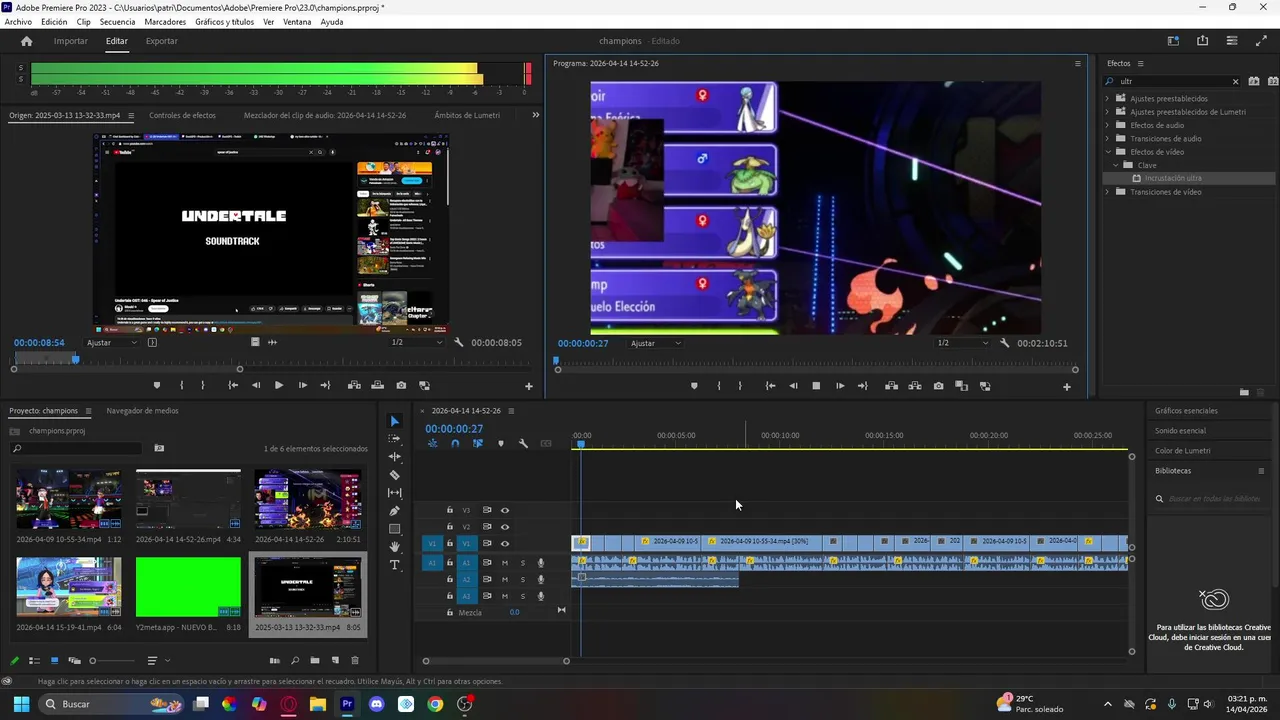Image resolution: width=1280 pixels, height=720 pixels.
Task: Select the Selection tool arrow
Action: [394, 421]
